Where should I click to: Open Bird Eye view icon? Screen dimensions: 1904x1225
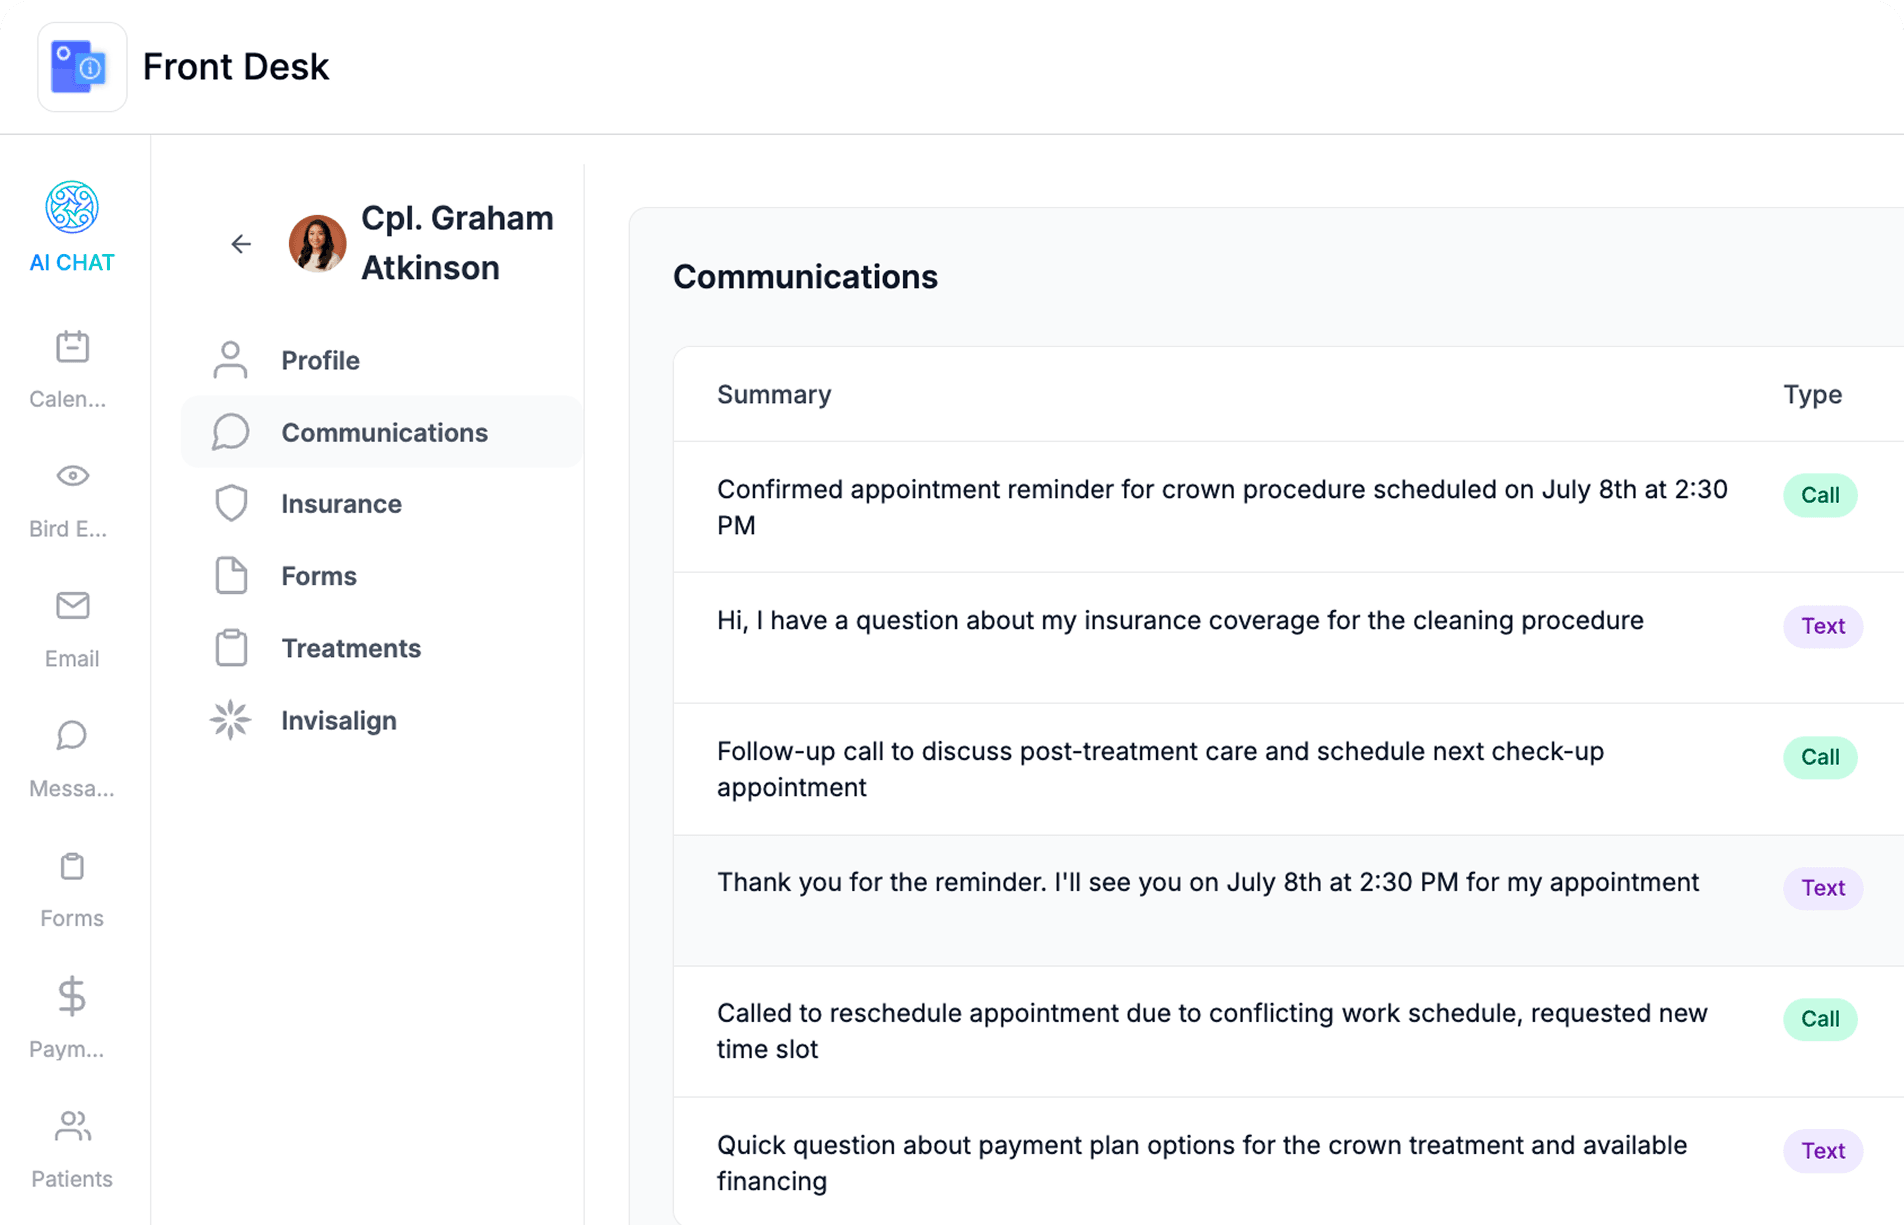[x=72, y=476]
